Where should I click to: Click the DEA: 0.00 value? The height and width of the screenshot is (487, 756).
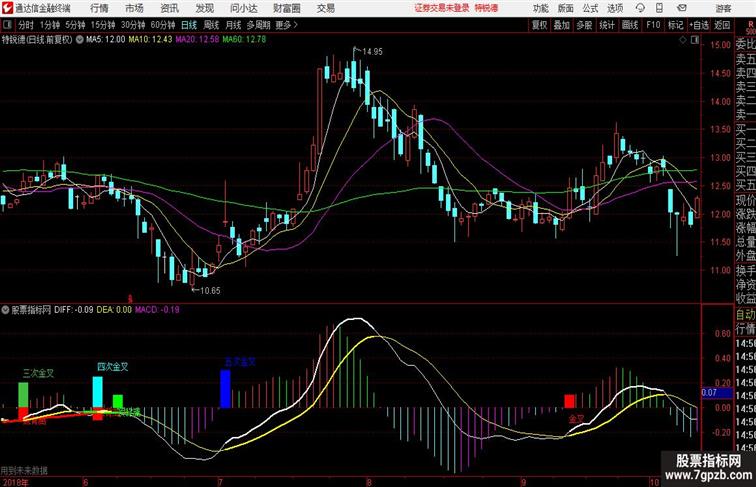[114, 310]
